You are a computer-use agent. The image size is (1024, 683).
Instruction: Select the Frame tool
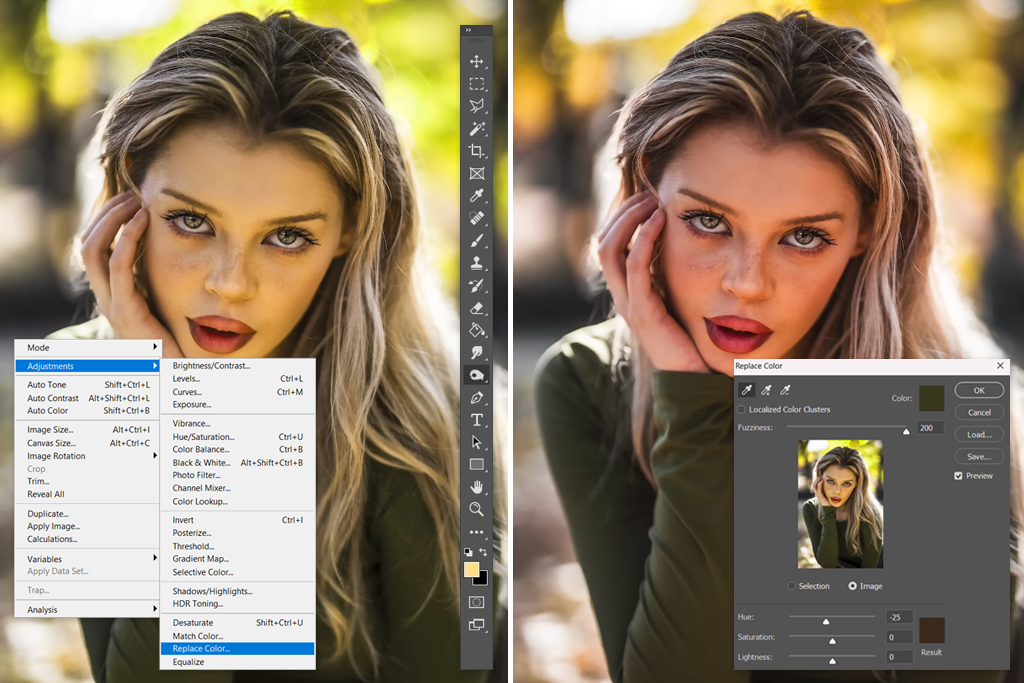tap(477, 173)
